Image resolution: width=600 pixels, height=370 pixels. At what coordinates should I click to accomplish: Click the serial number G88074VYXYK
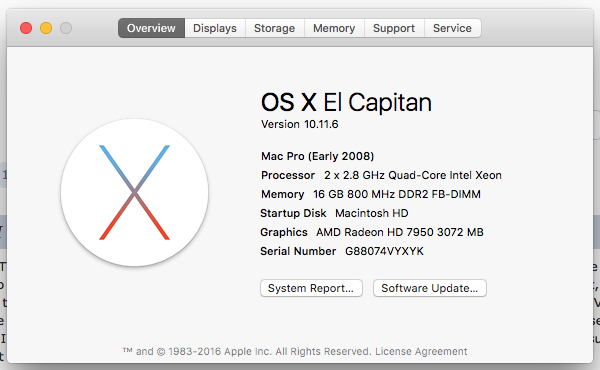(x=384, y=251)
